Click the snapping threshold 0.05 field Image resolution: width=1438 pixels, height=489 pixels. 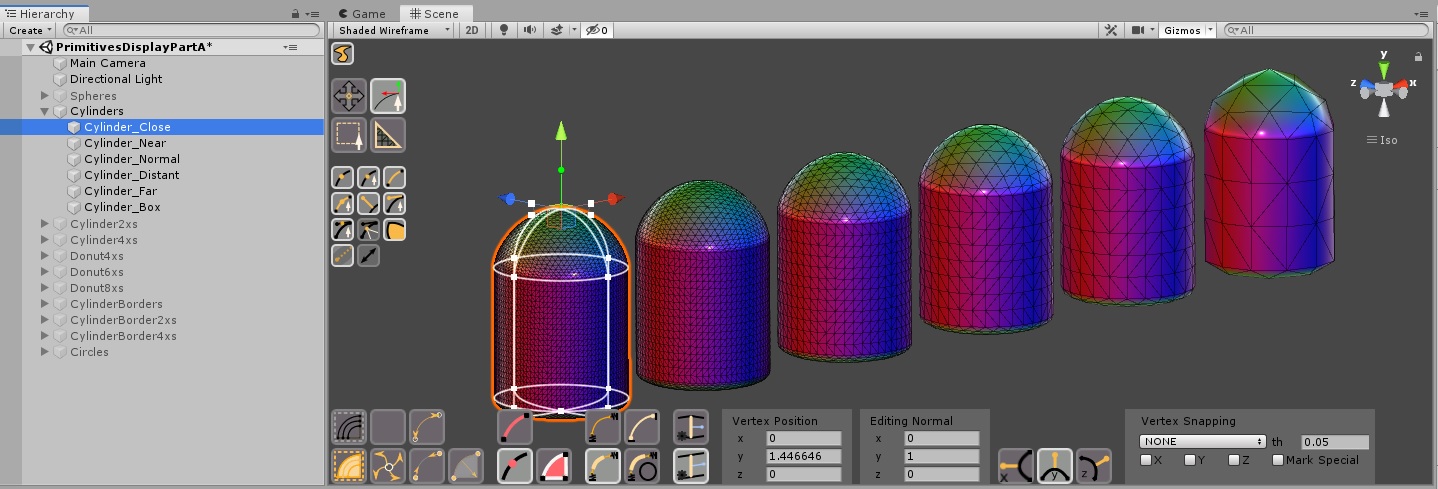click(x=1335, y=441)
